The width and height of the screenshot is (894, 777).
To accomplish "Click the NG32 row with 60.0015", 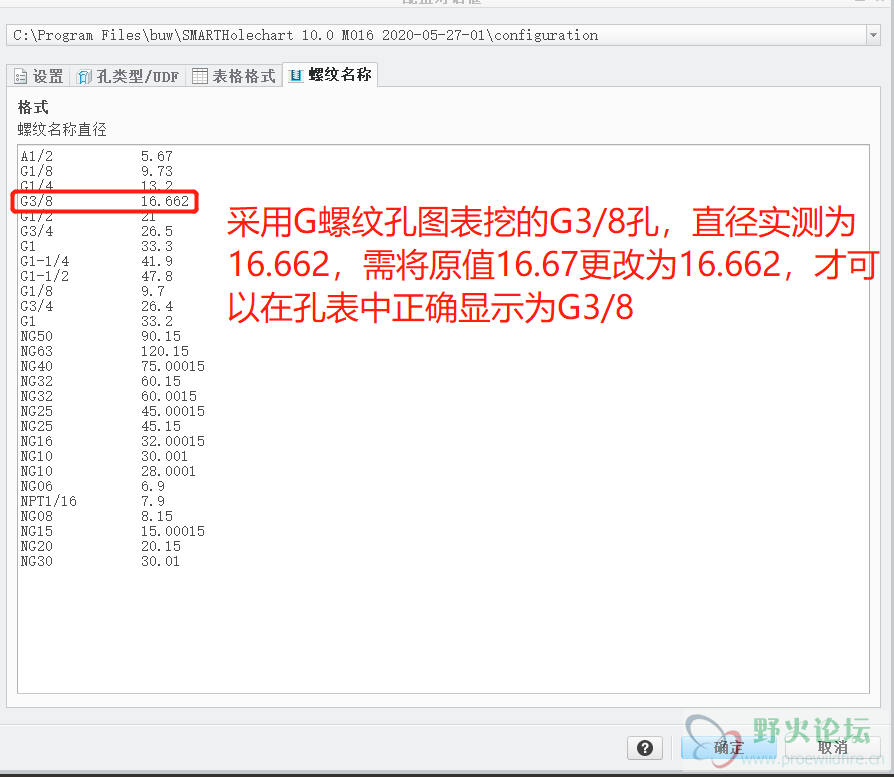I will coord(108,396).
